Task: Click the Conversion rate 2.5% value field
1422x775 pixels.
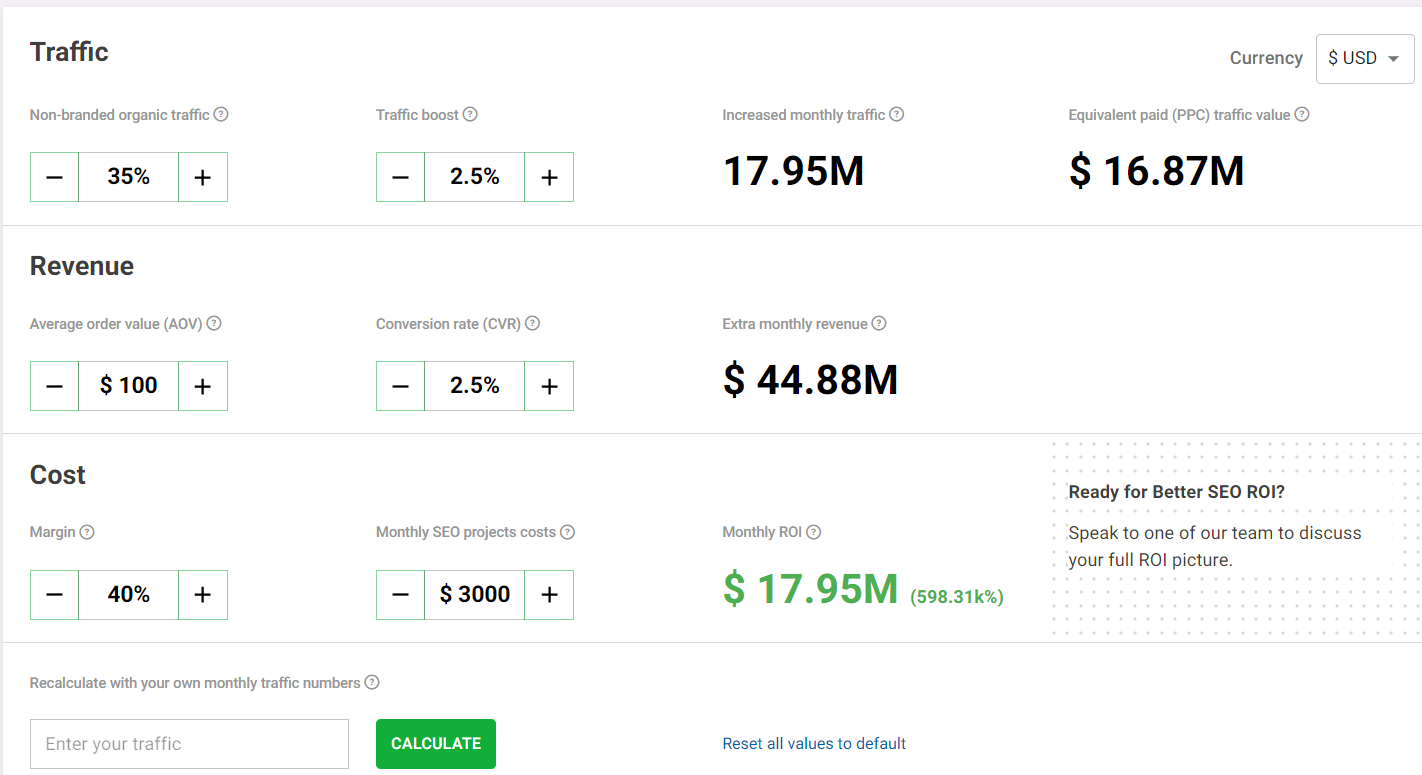Action: pos(475,386)
